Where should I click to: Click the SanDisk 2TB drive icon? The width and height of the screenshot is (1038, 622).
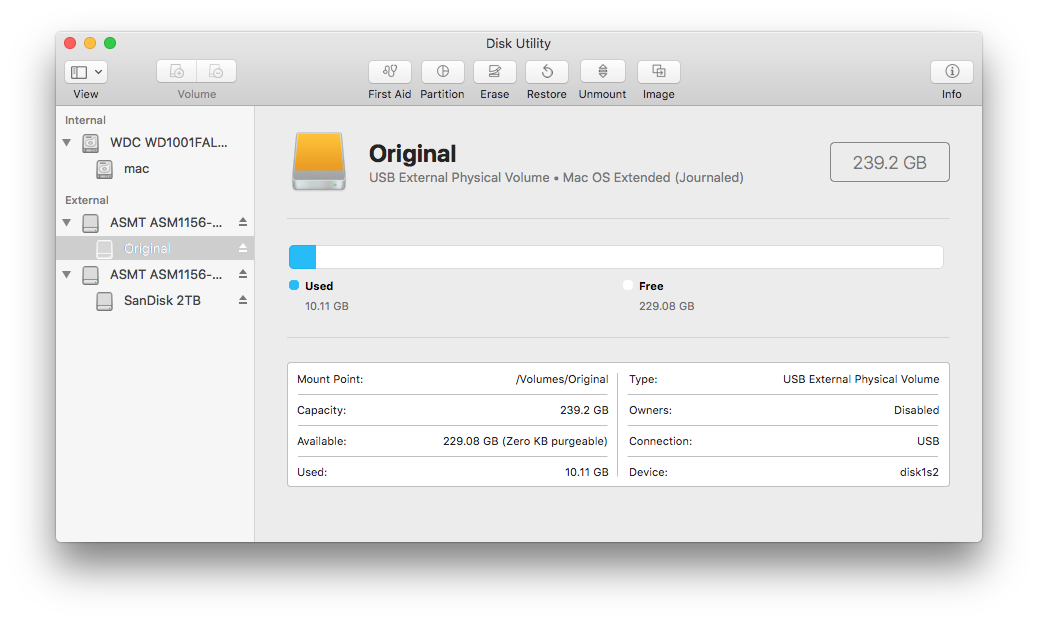[105, 301]
